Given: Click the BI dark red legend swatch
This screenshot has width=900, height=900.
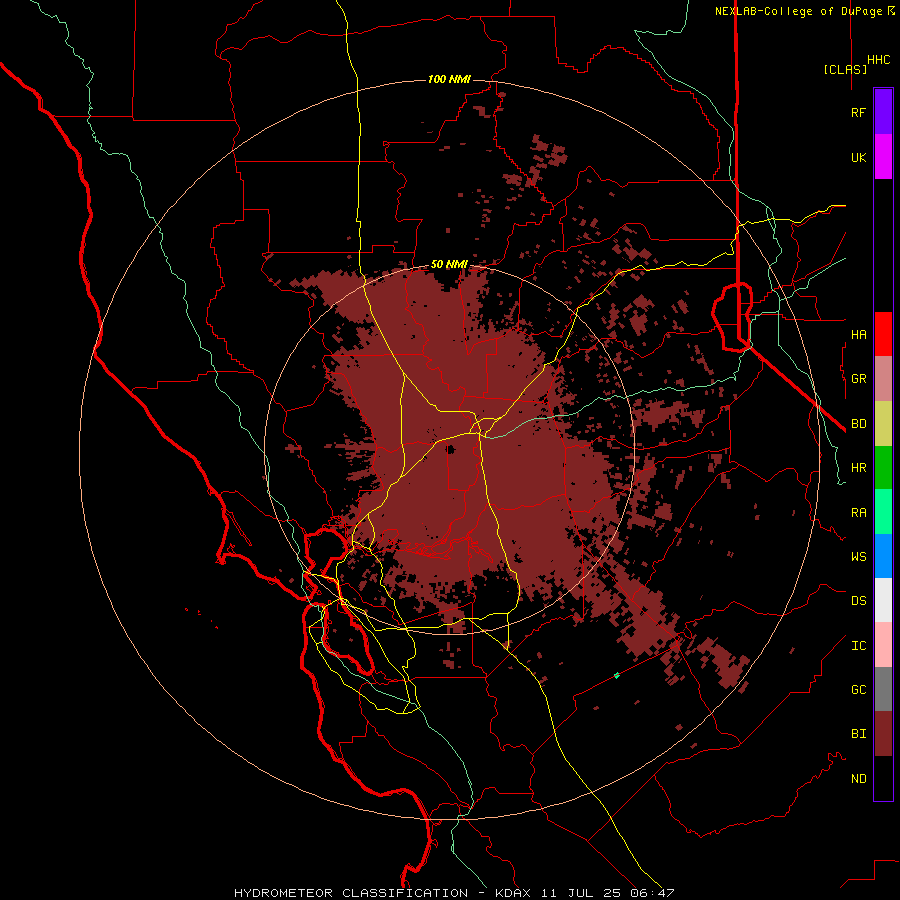Looking at the screenshot, I should click(x=883, y=734).
